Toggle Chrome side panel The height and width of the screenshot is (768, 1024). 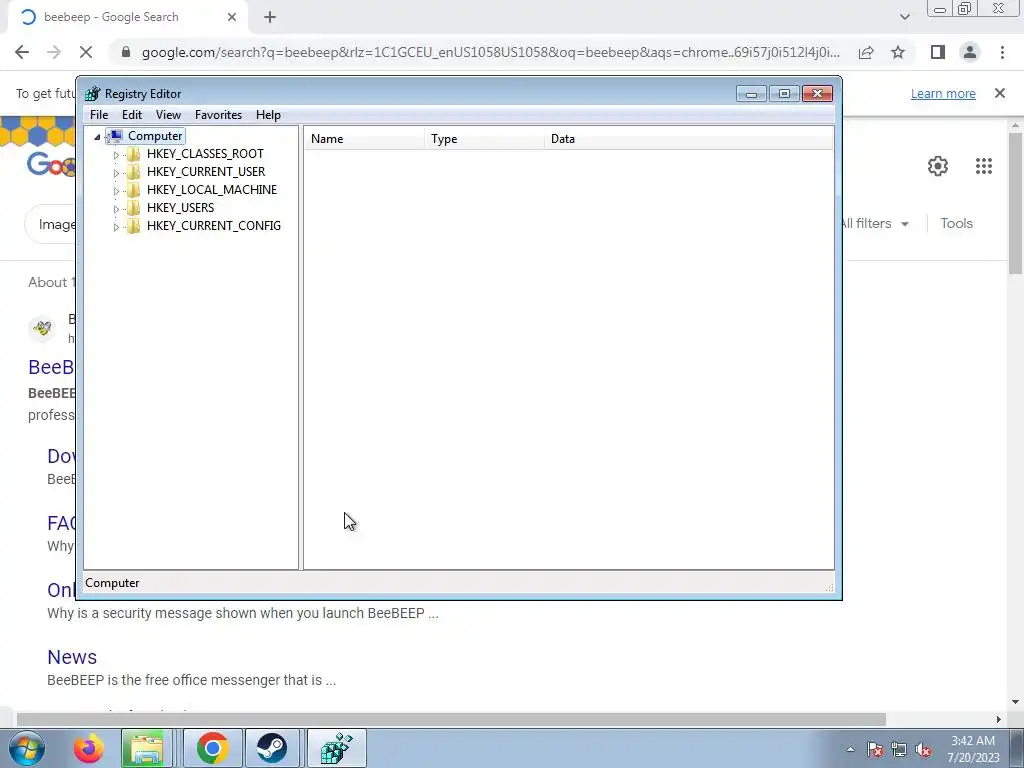coord(938,52)
